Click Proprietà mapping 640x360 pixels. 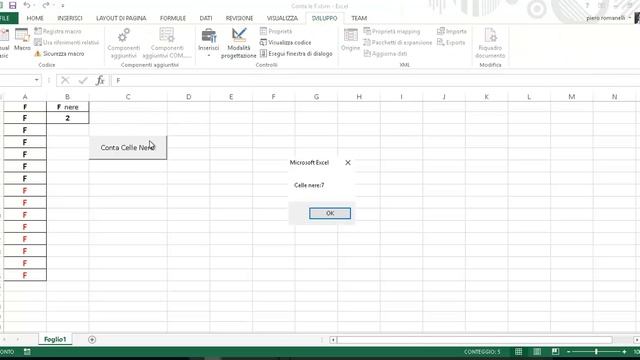click(x=391, y=31)
